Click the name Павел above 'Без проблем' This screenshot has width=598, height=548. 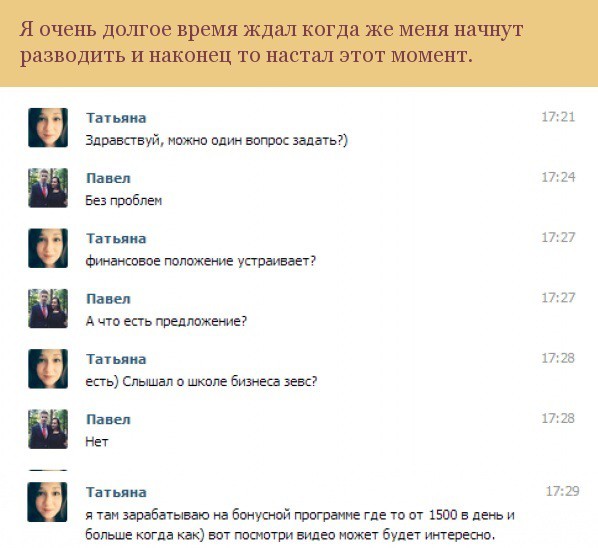tap(108, 178)
